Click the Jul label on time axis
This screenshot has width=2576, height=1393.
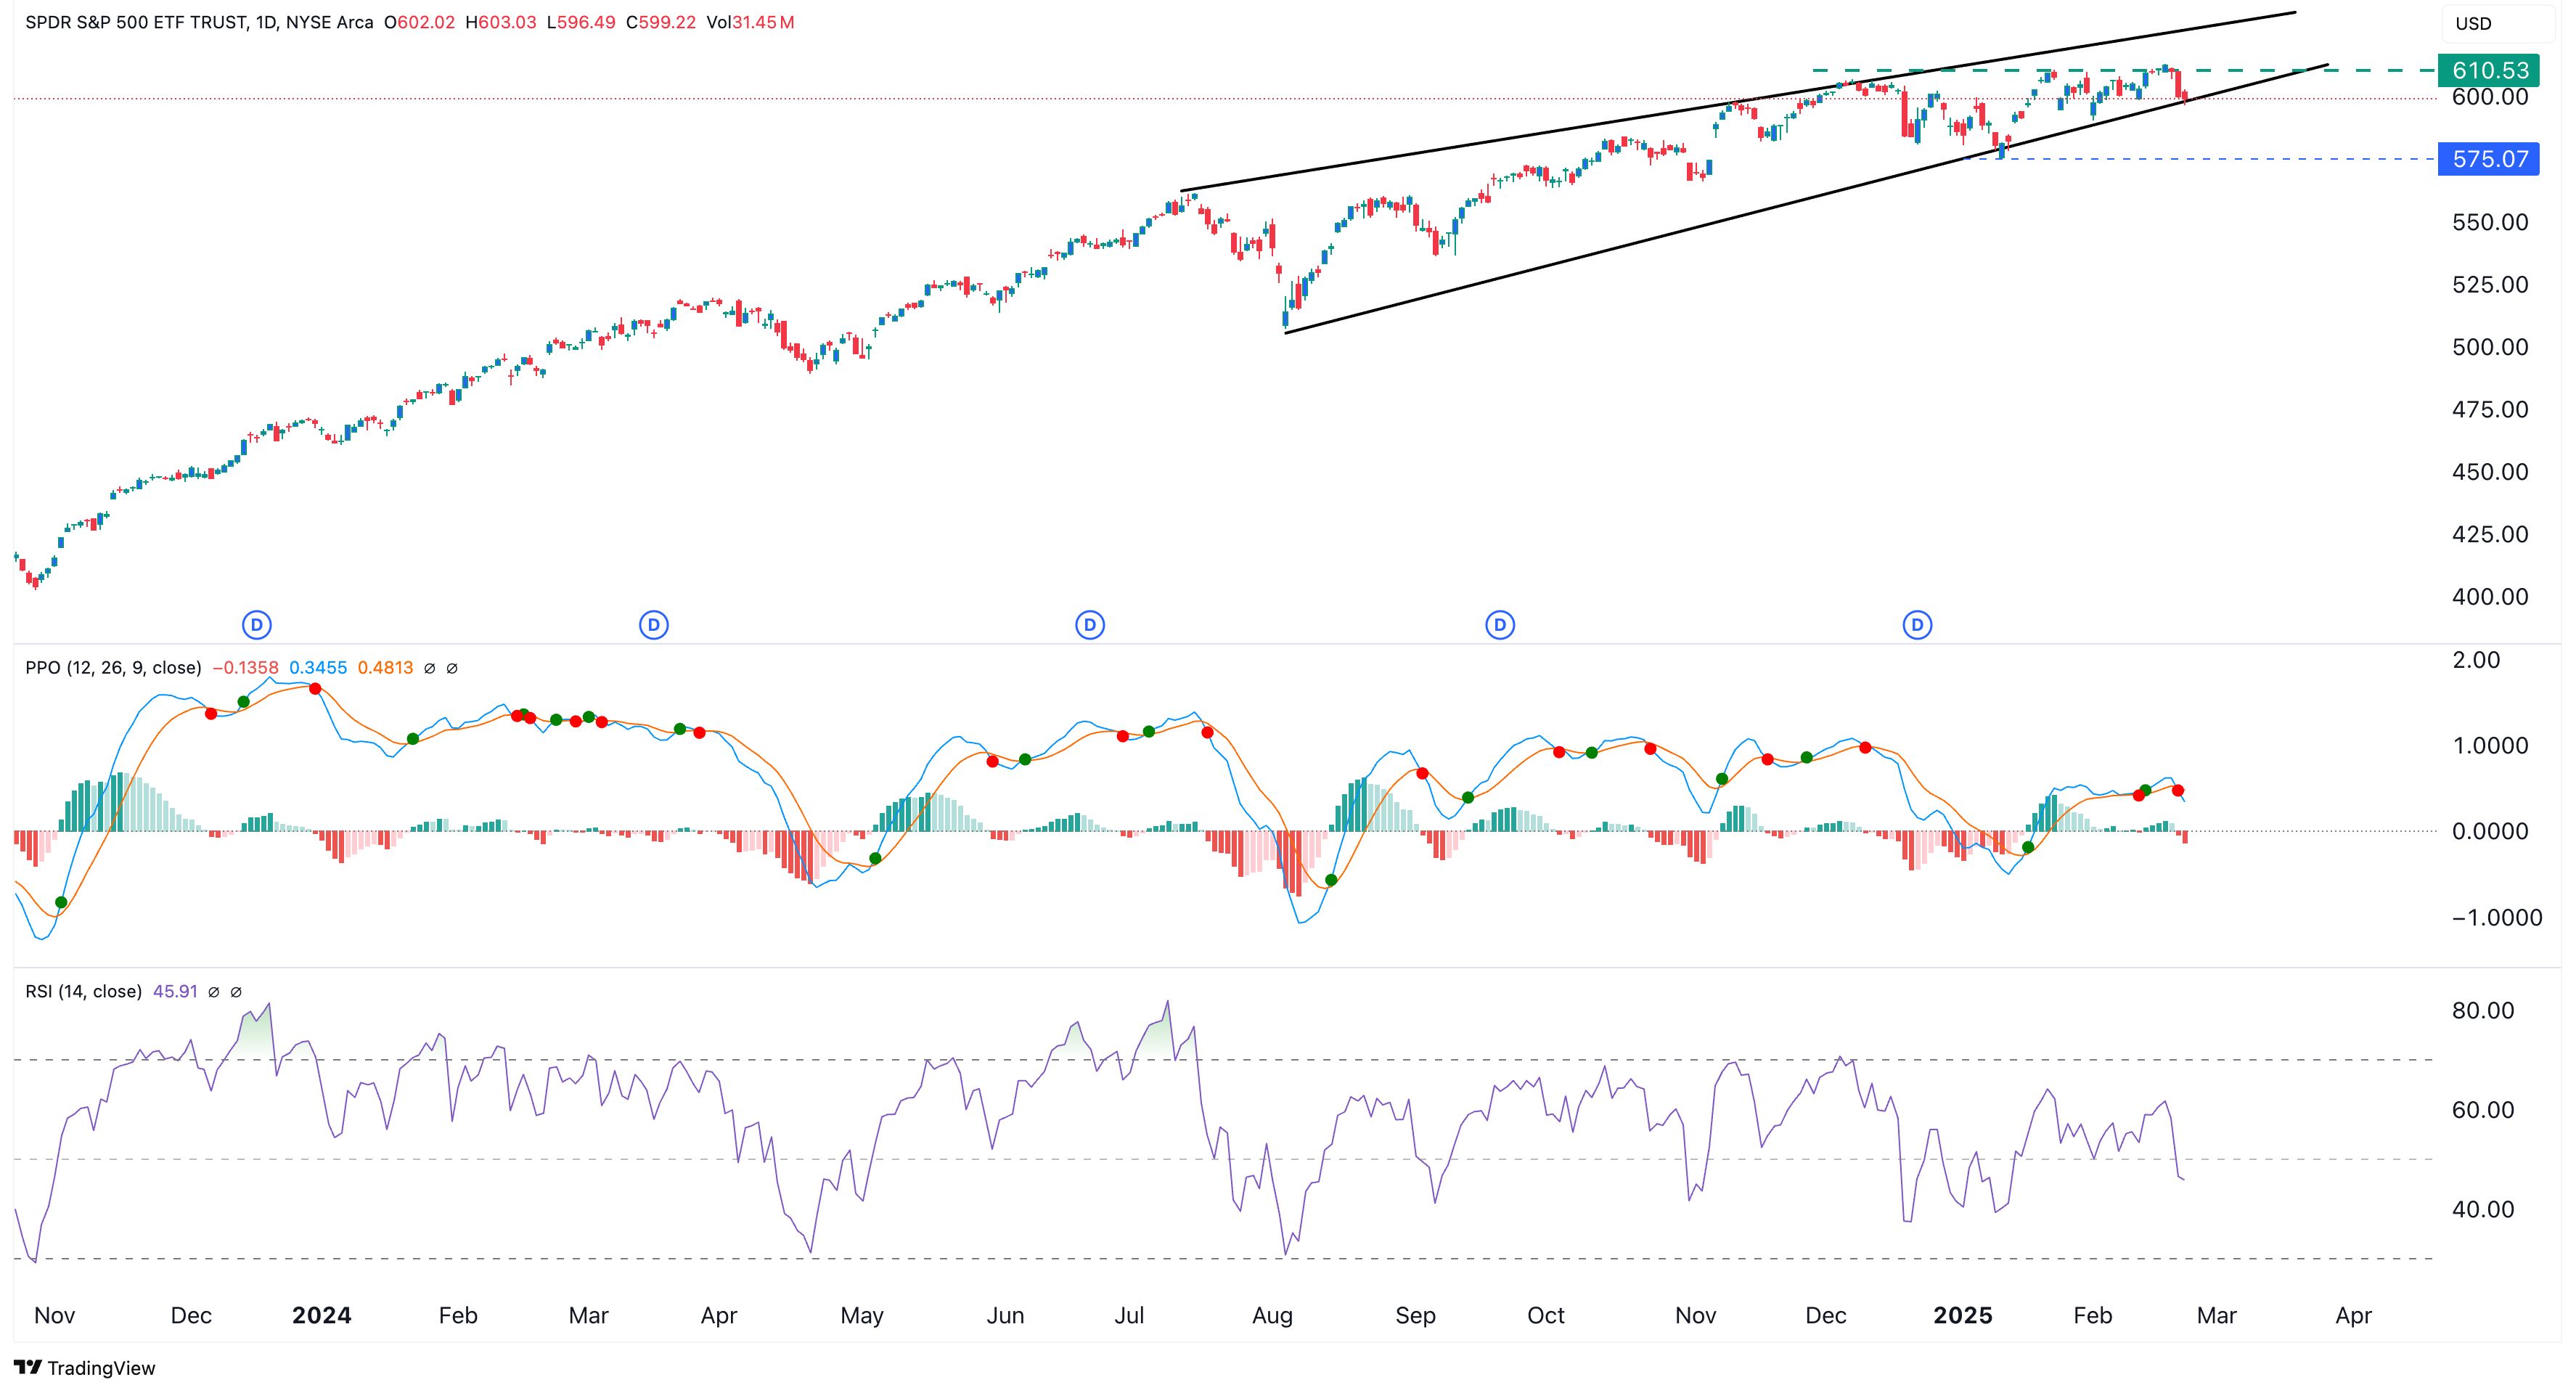(x=1129, y=1316)
